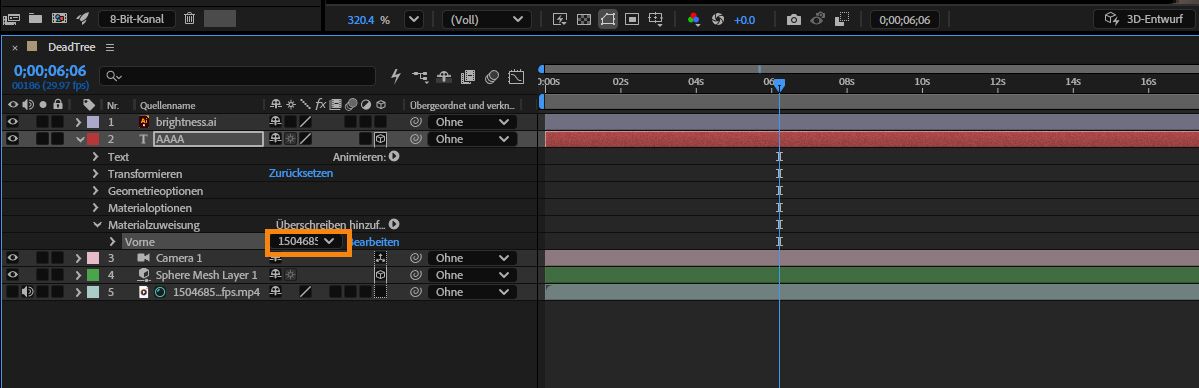Open the graph editor icon
The height and width of the screenshot is (388, 1199).
[517, 76]
